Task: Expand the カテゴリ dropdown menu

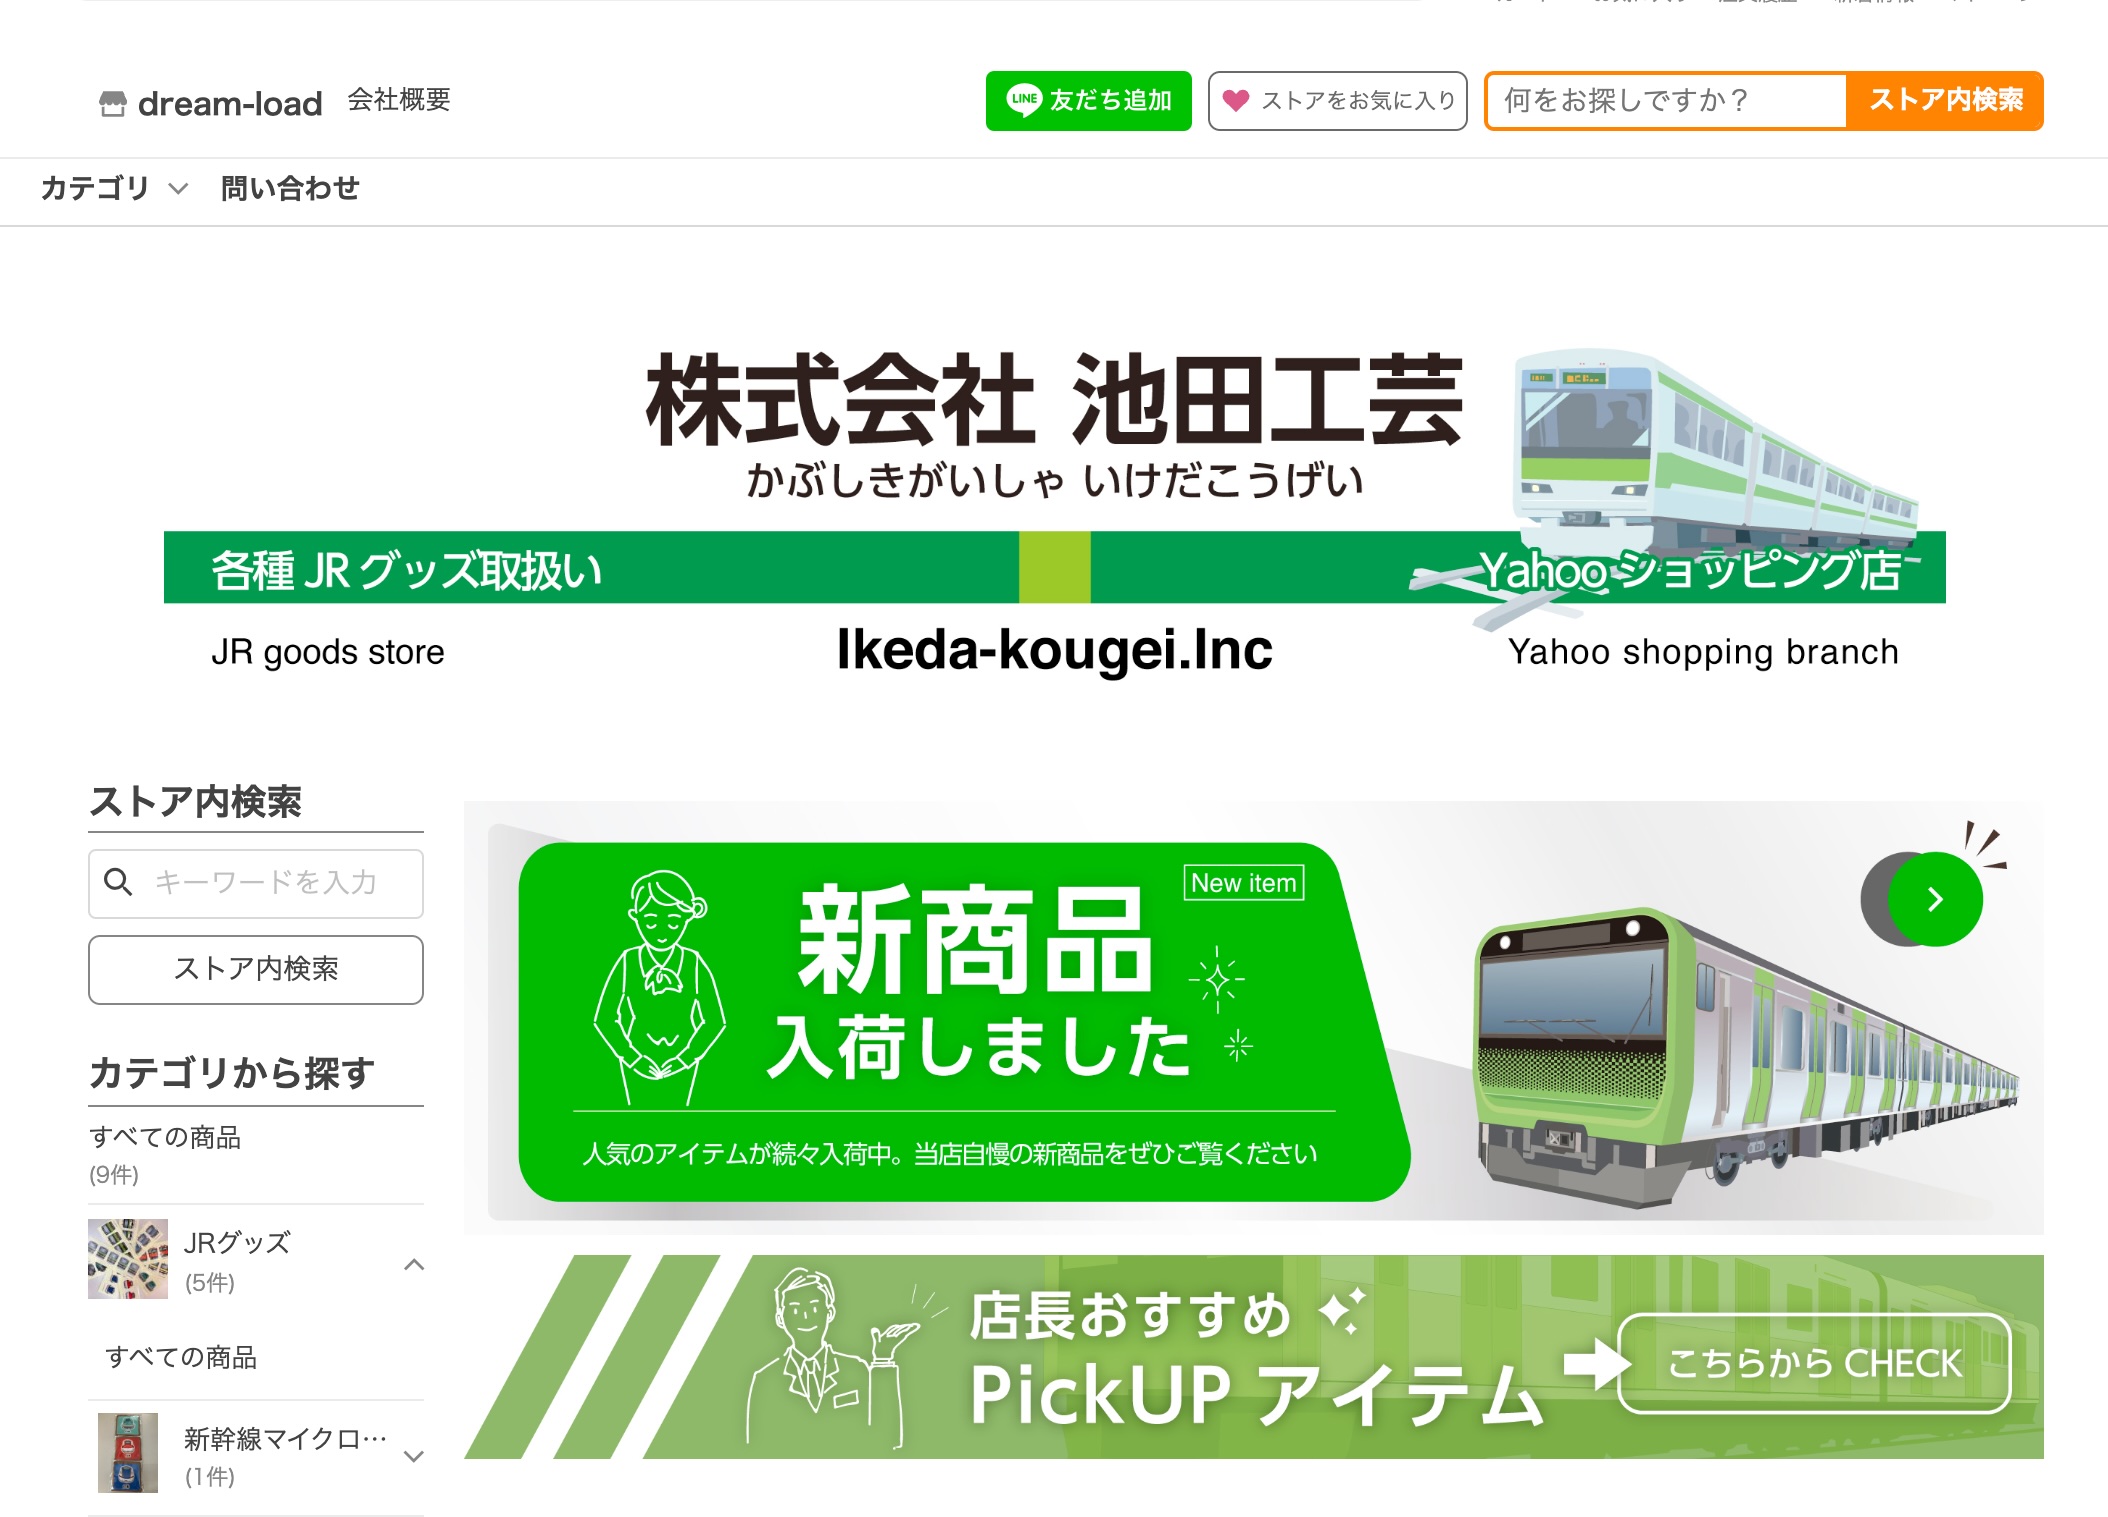Action: (x=114, y=188)
